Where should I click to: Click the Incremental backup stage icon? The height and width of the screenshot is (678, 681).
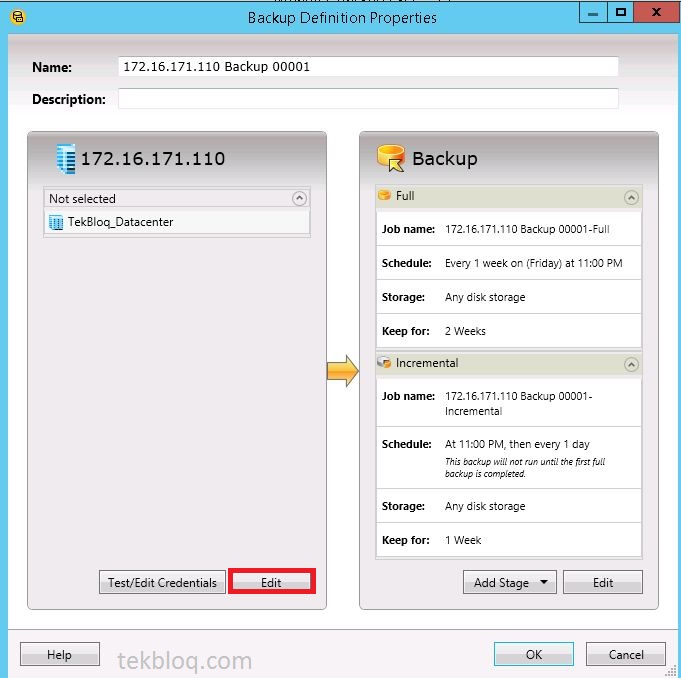pyautogui.click(x=384, y=362)
